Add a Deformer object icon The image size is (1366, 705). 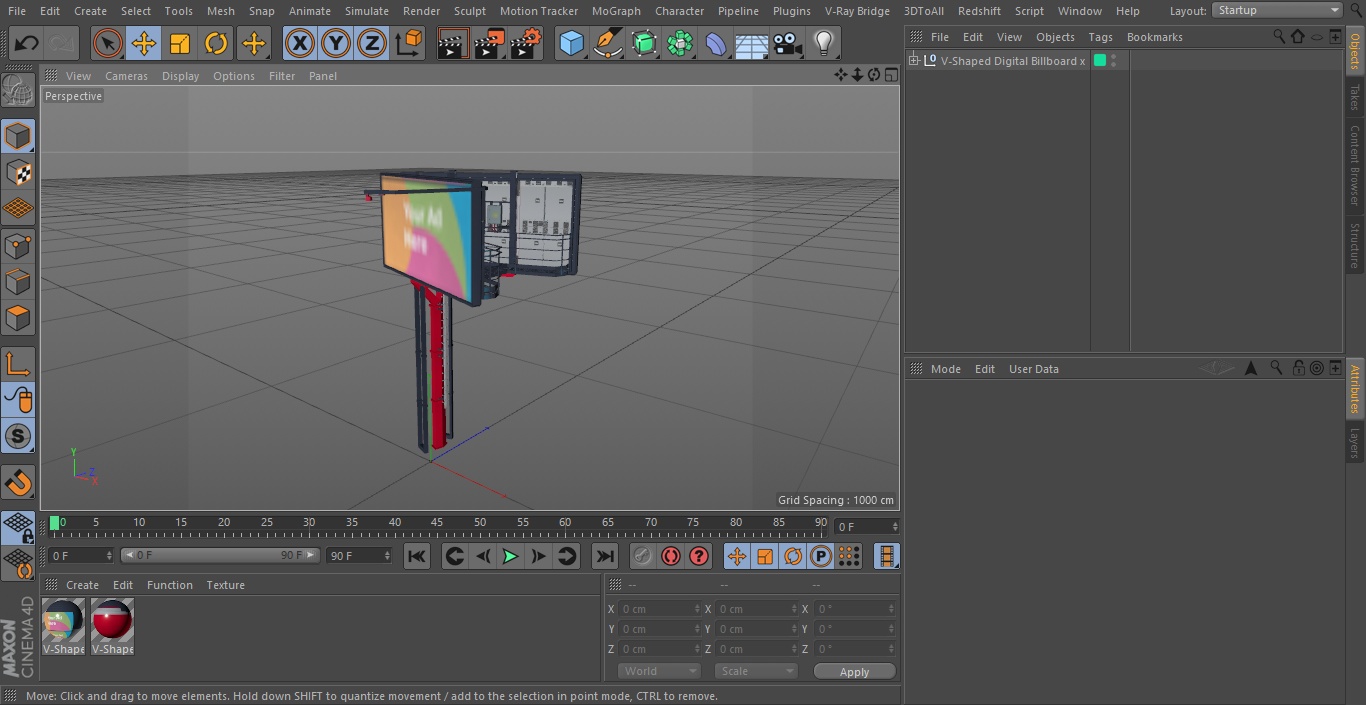point(716,43)
